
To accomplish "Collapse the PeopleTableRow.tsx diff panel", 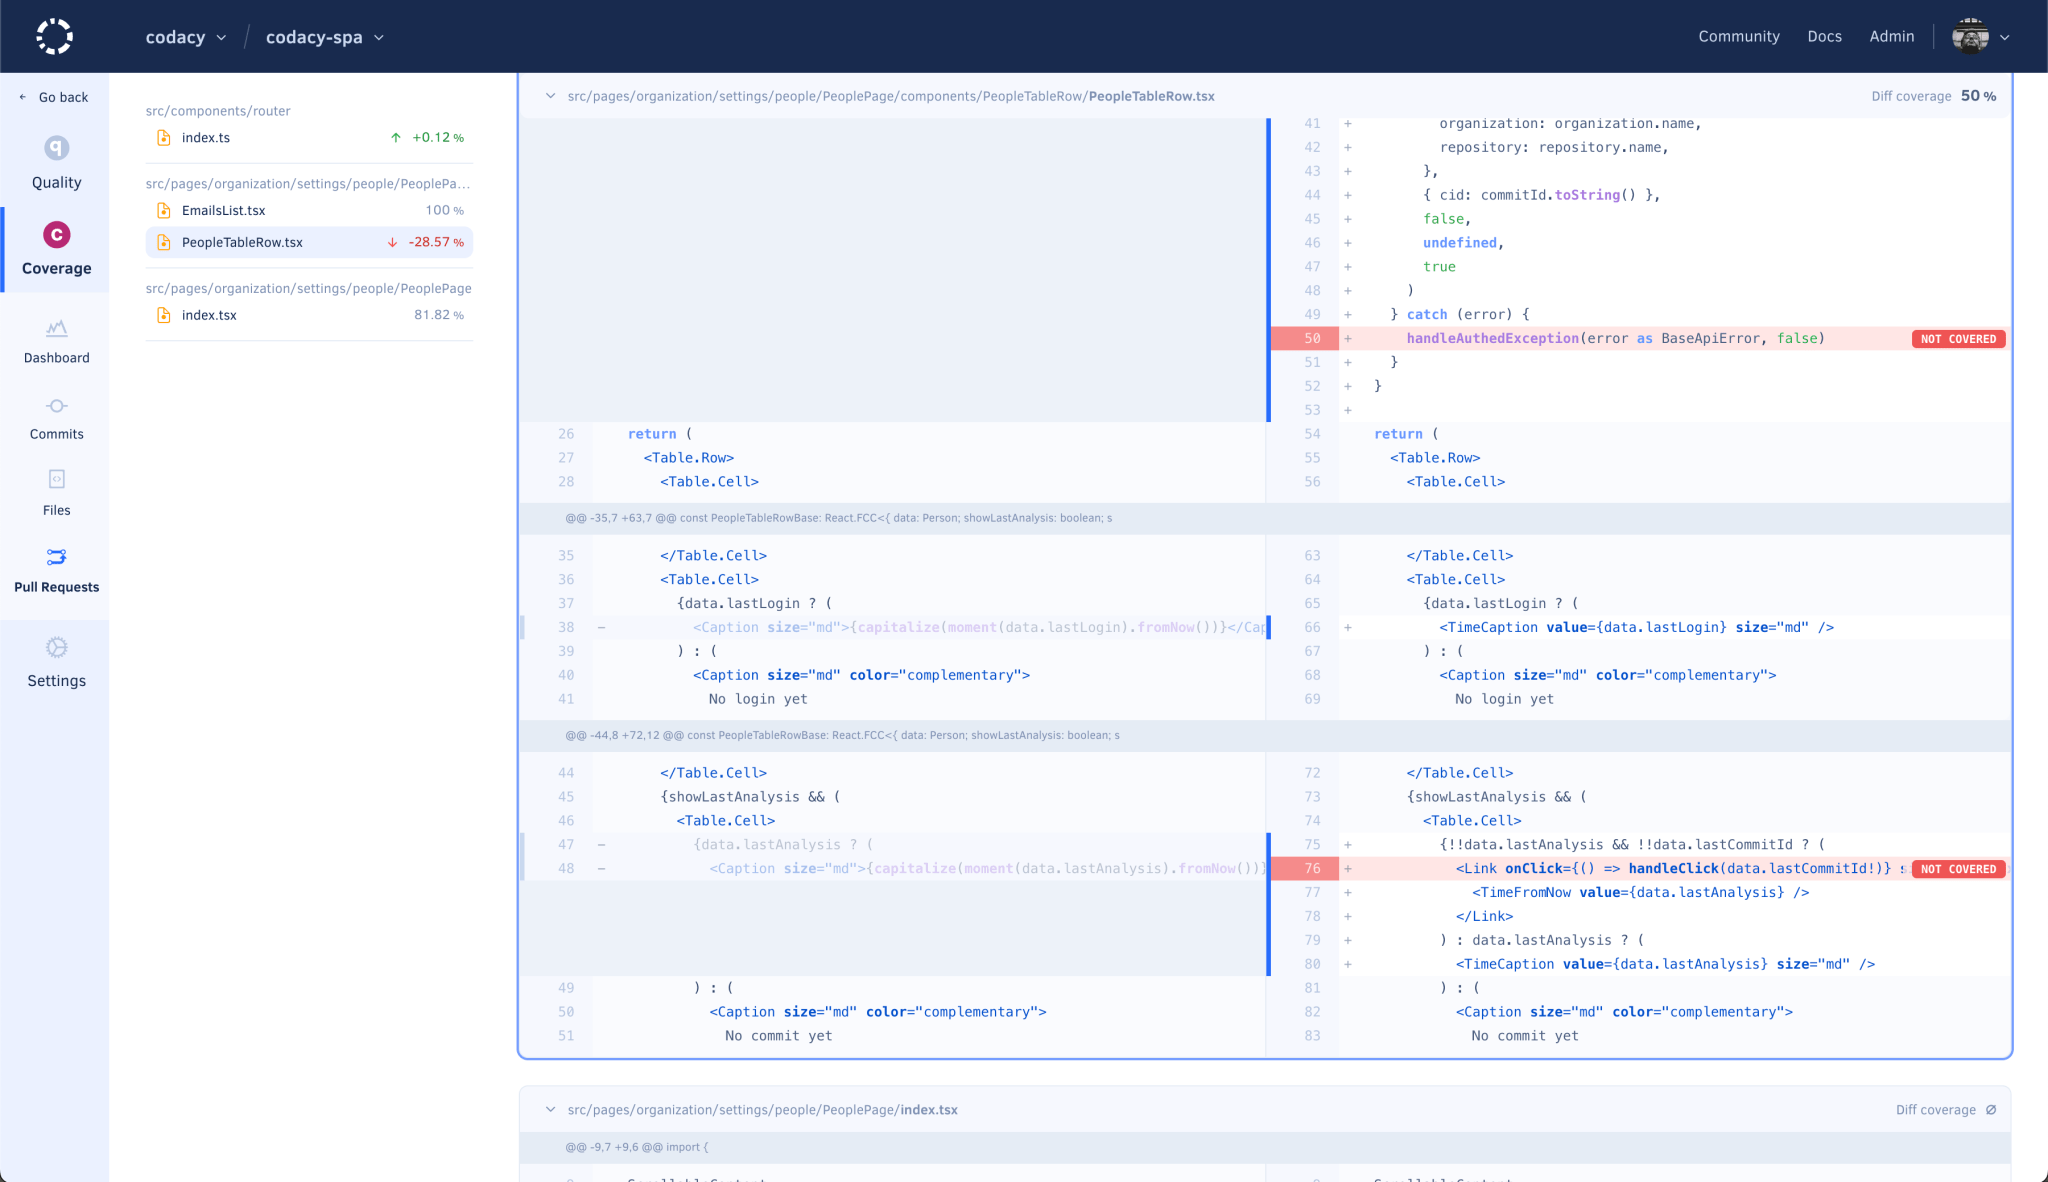I will (x=550, y=95).
